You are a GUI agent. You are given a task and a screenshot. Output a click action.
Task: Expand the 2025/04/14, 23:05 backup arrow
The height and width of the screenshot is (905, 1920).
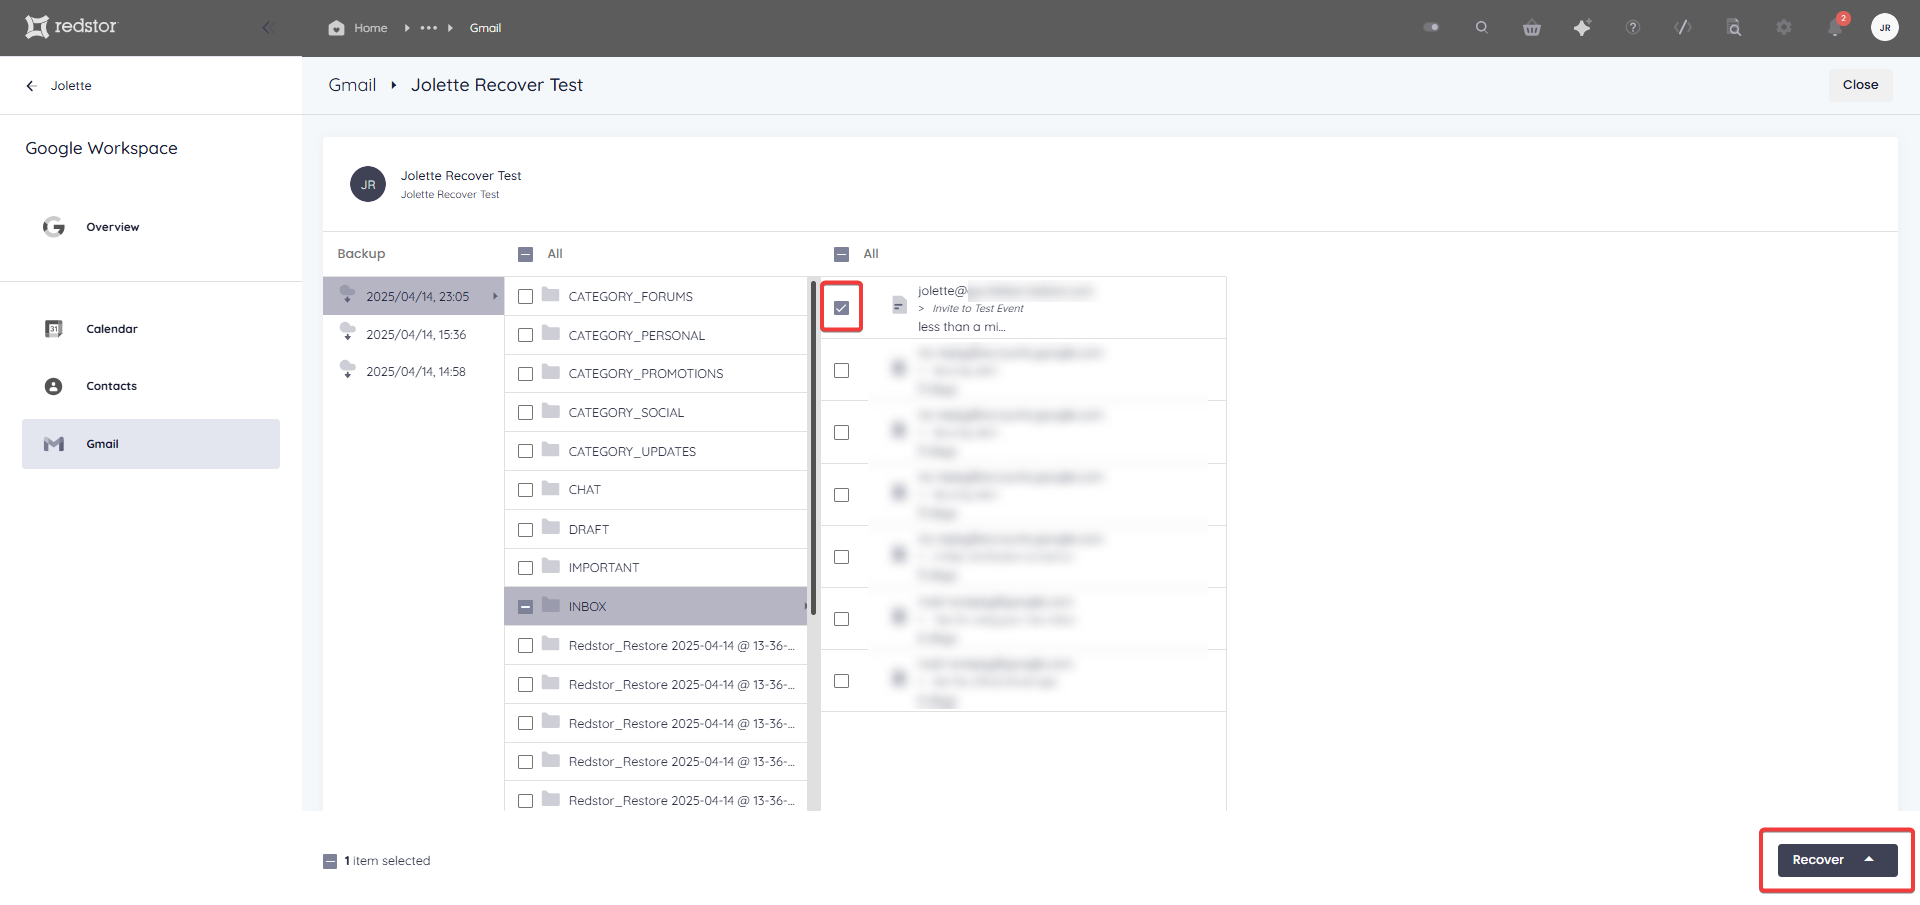(x=494, y=297)
